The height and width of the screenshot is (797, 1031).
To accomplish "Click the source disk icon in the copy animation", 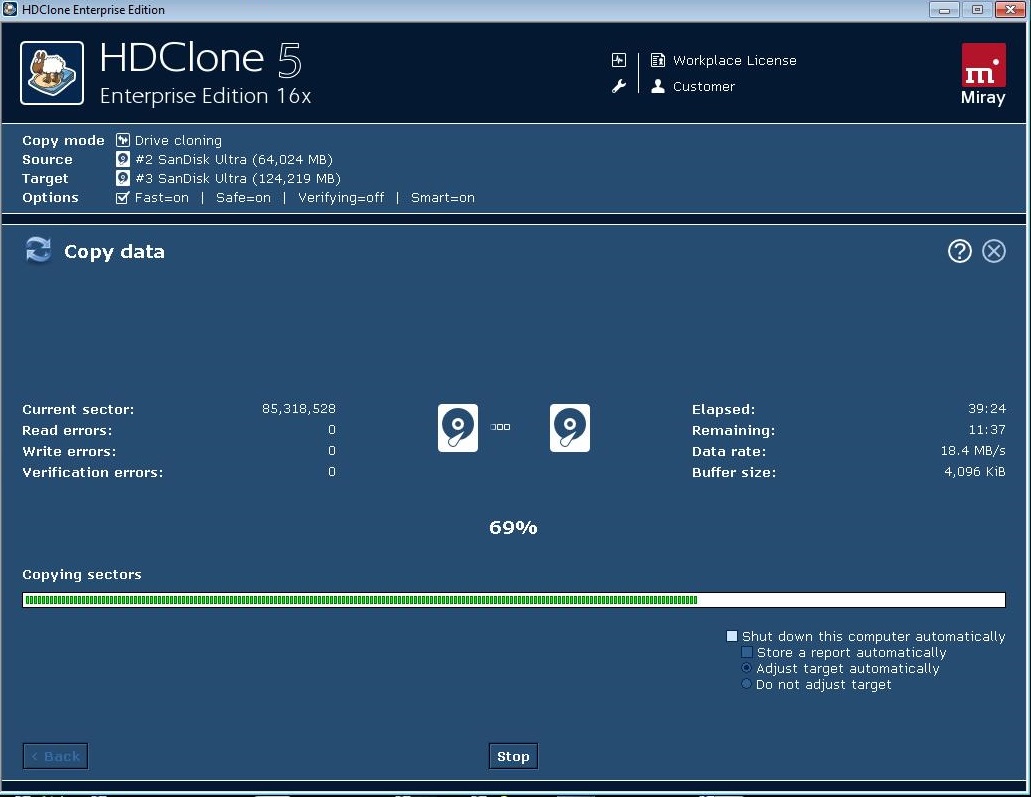I will click(x=458, y=428).
